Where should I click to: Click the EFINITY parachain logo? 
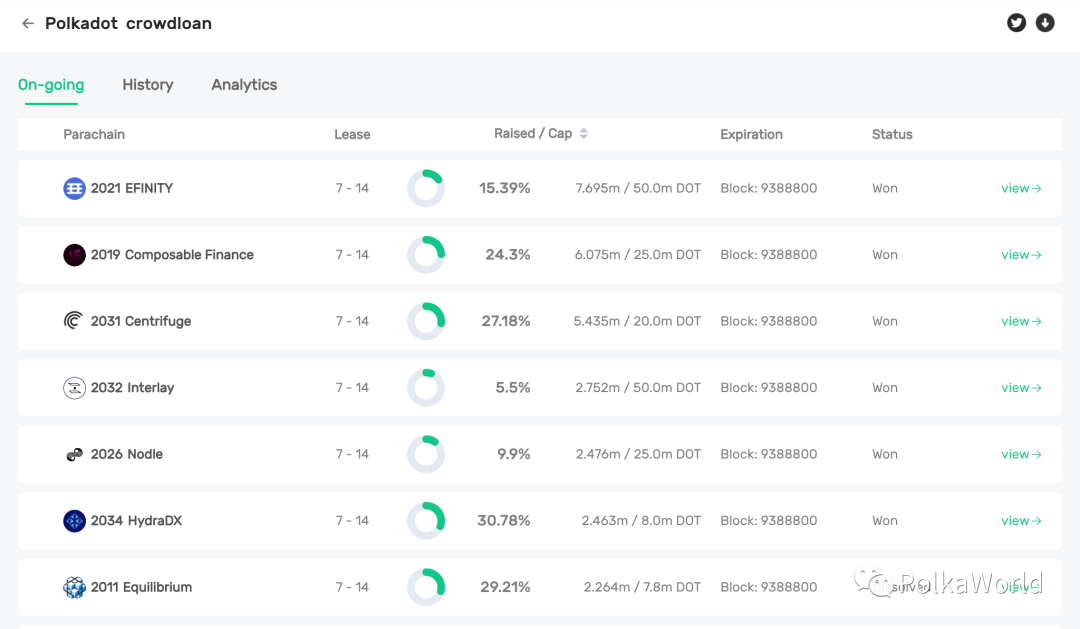pos(74,188)
